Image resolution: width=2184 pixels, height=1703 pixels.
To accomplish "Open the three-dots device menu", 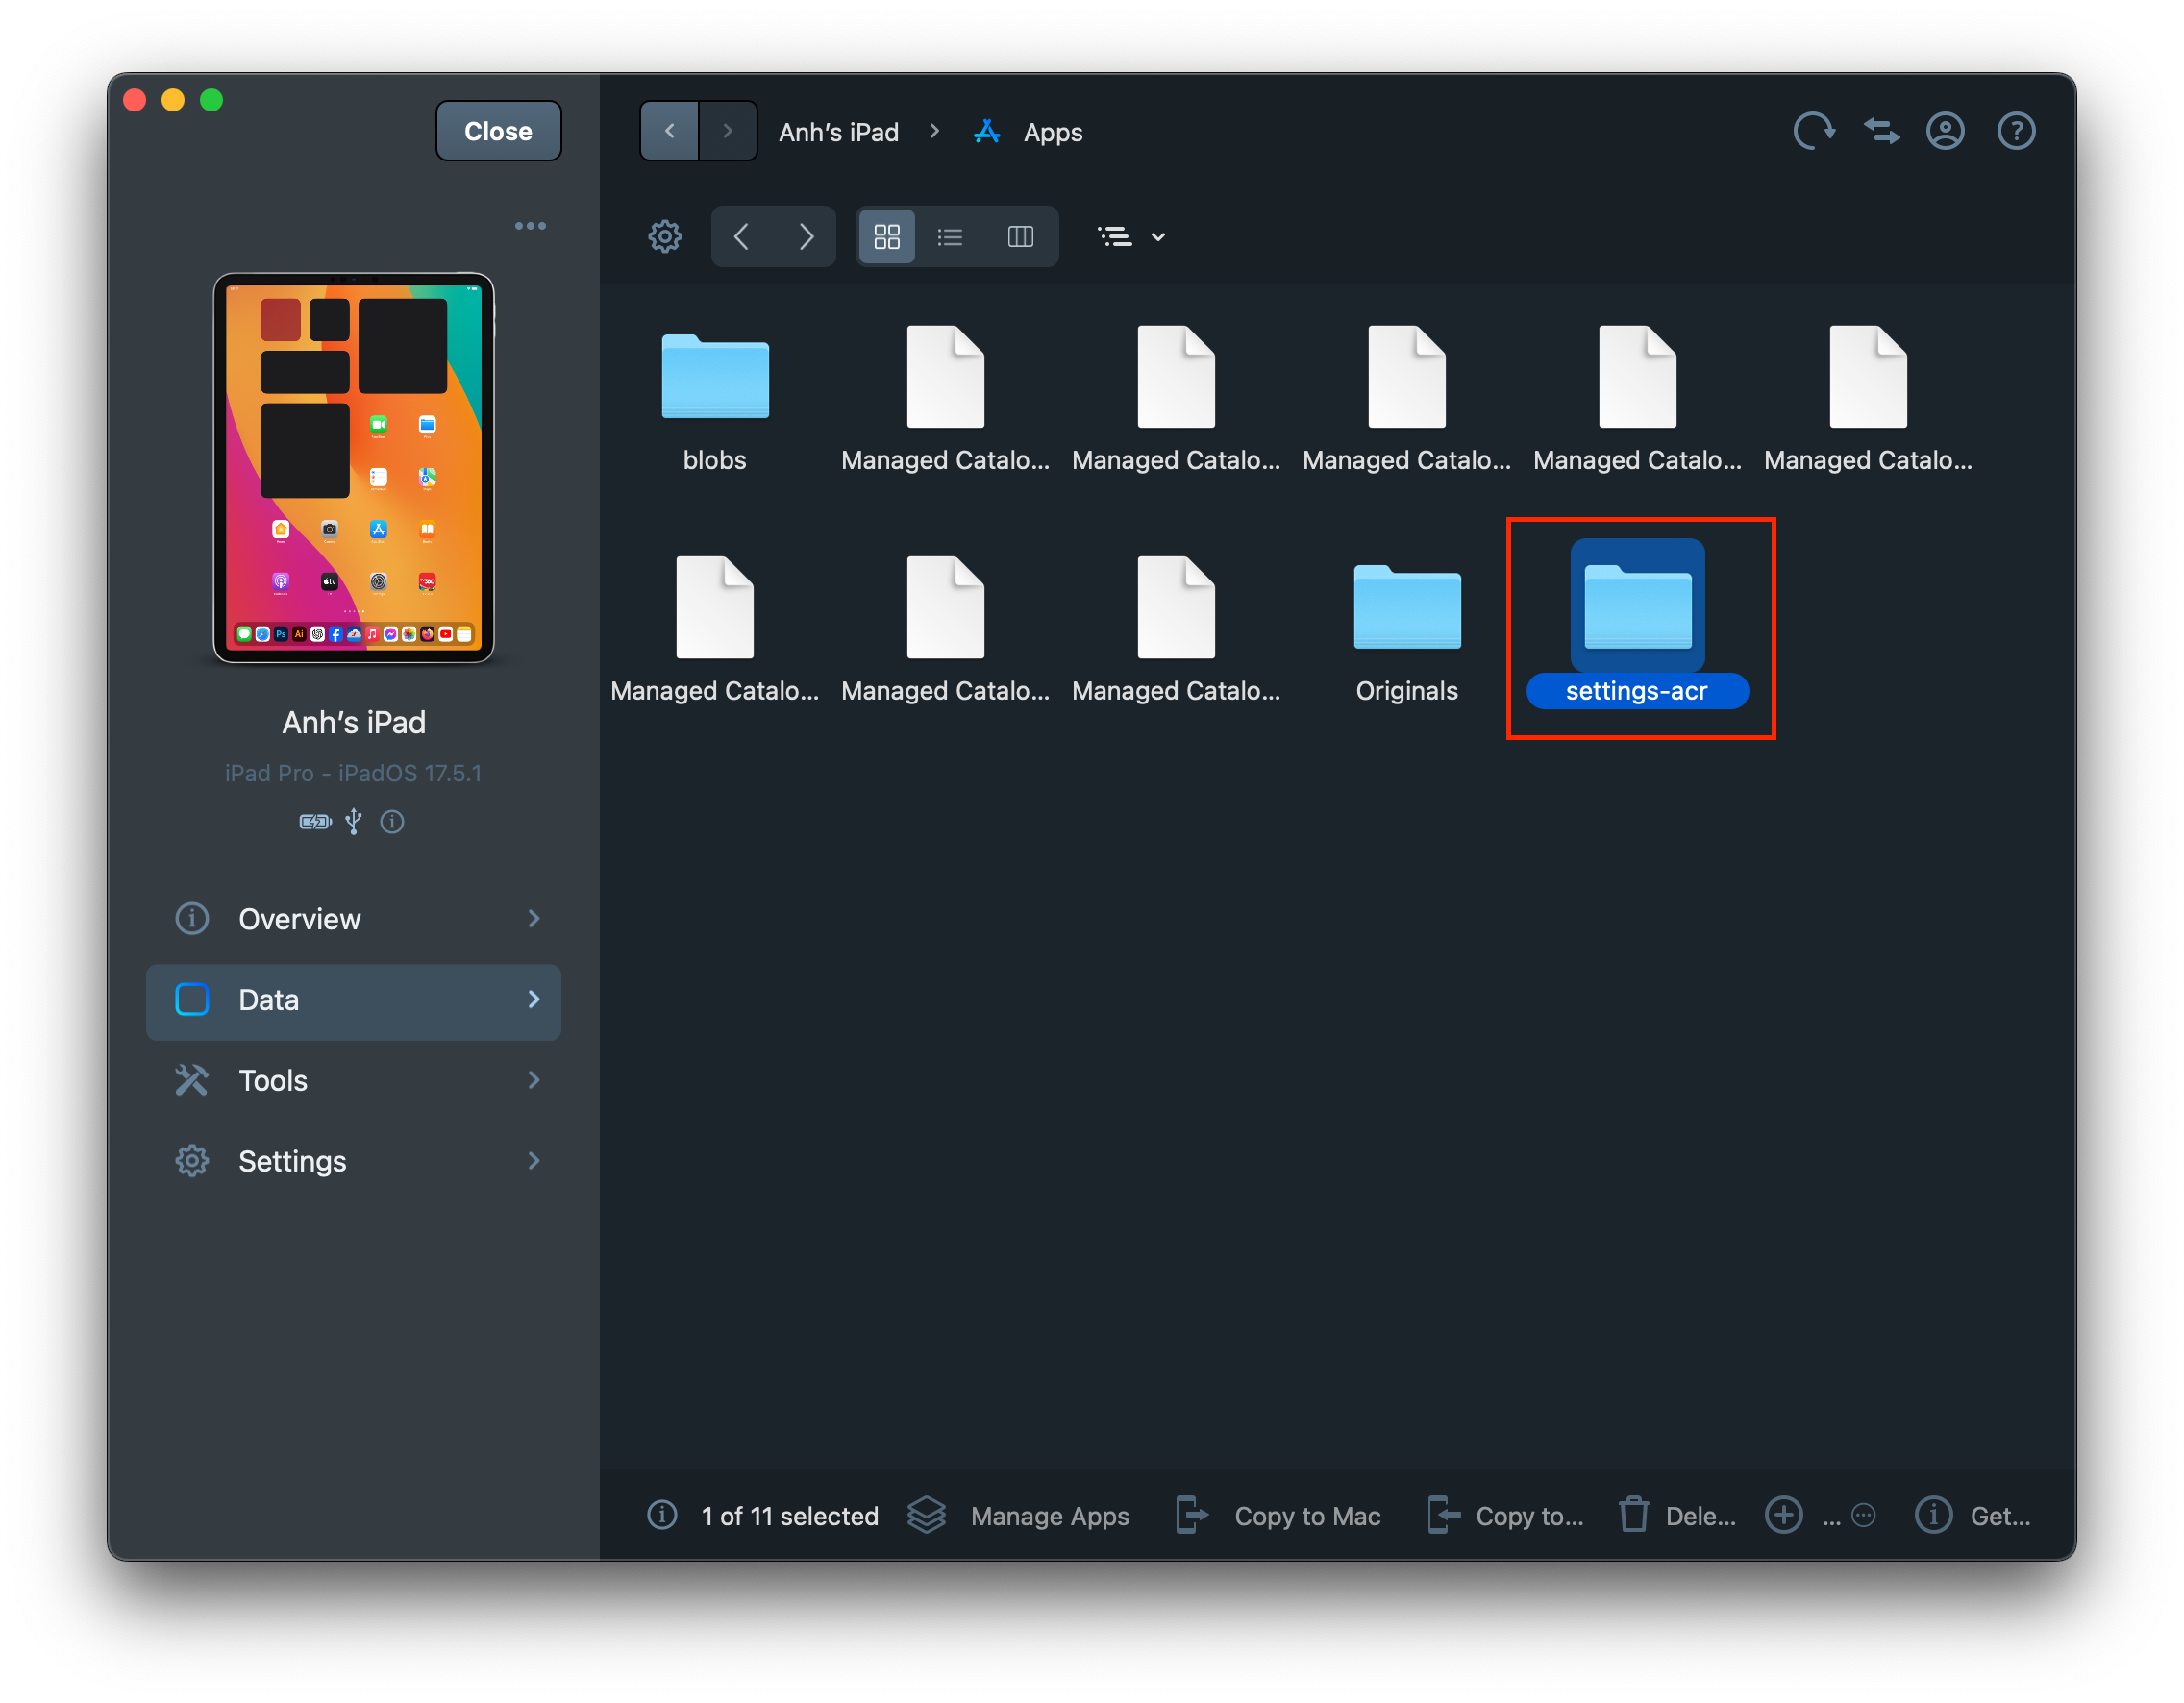I will pos(530,226).
